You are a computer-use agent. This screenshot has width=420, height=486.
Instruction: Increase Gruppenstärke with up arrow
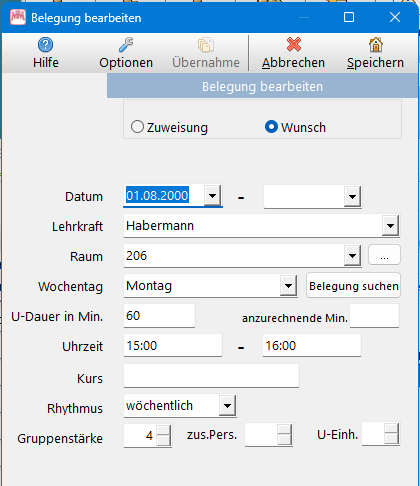163,430
